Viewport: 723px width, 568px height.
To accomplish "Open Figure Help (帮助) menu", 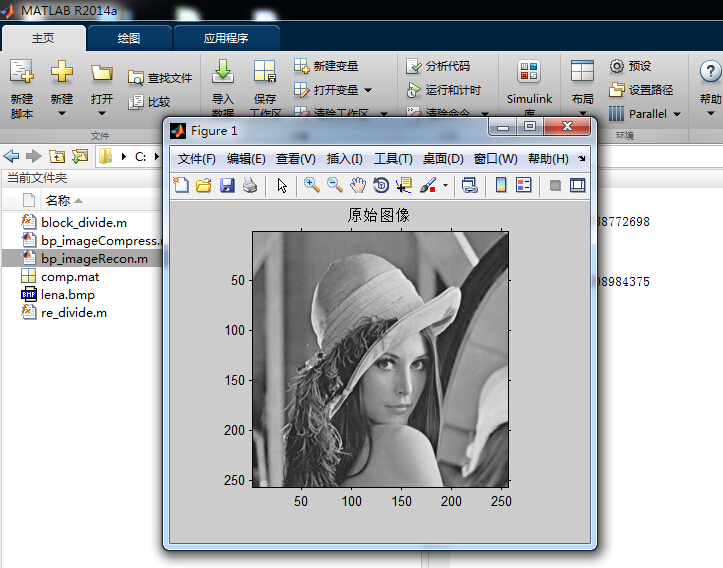I will pyautogui.click(x=548, y=159).
